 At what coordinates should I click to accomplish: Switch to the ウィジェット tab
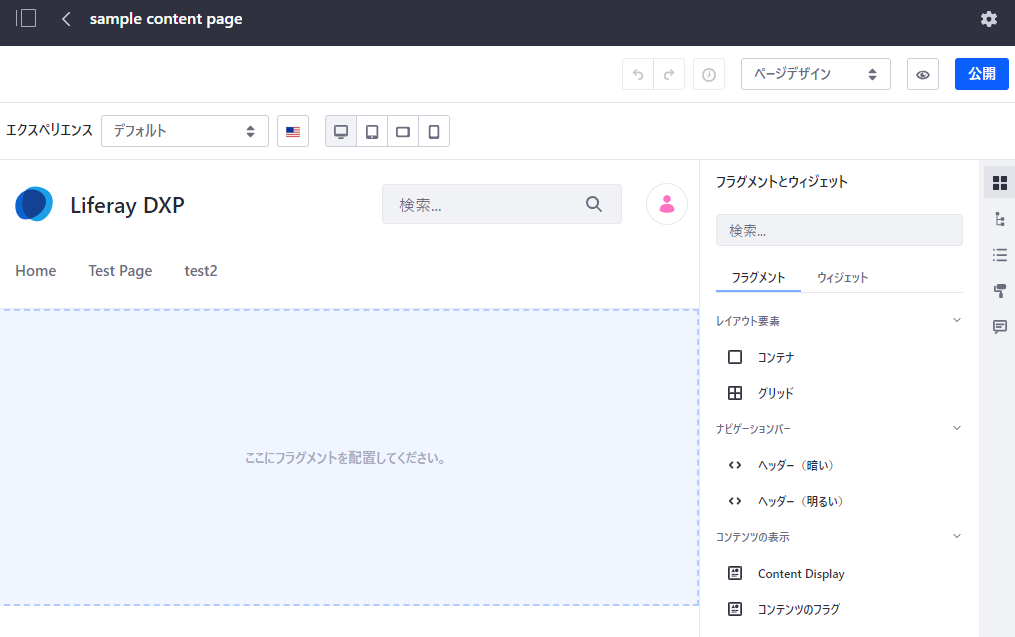(x=842, y=278)
